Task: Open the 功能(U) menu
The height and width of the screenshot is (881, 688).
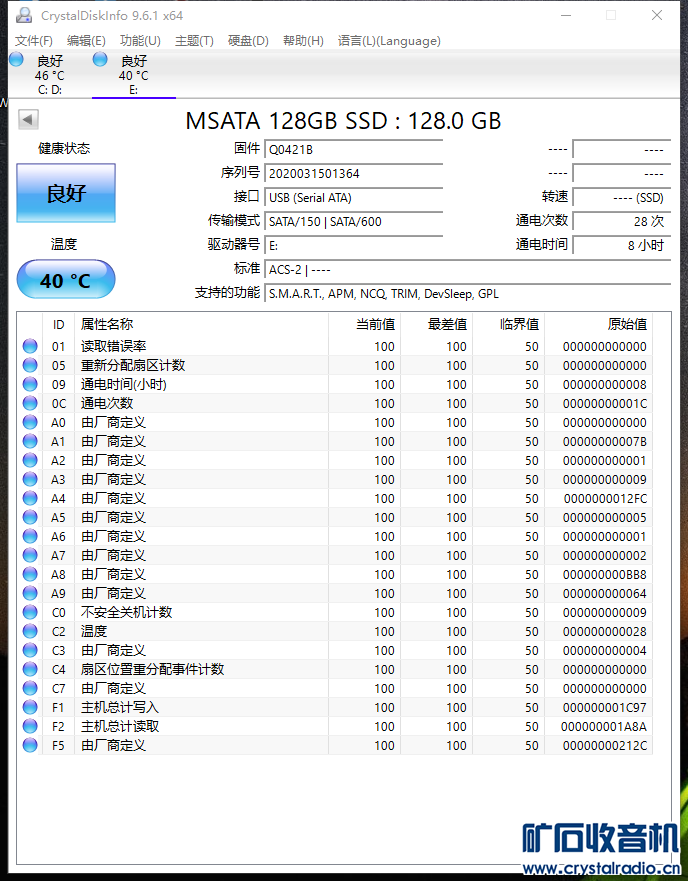Action: [x=140, y=41]
